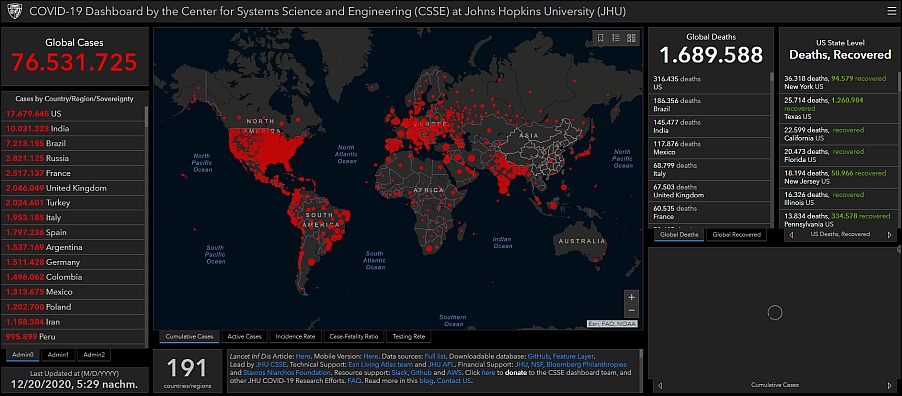The image size is (902, 396).
Task: Open the Global Recovered tab
Action: coord(736,235)
